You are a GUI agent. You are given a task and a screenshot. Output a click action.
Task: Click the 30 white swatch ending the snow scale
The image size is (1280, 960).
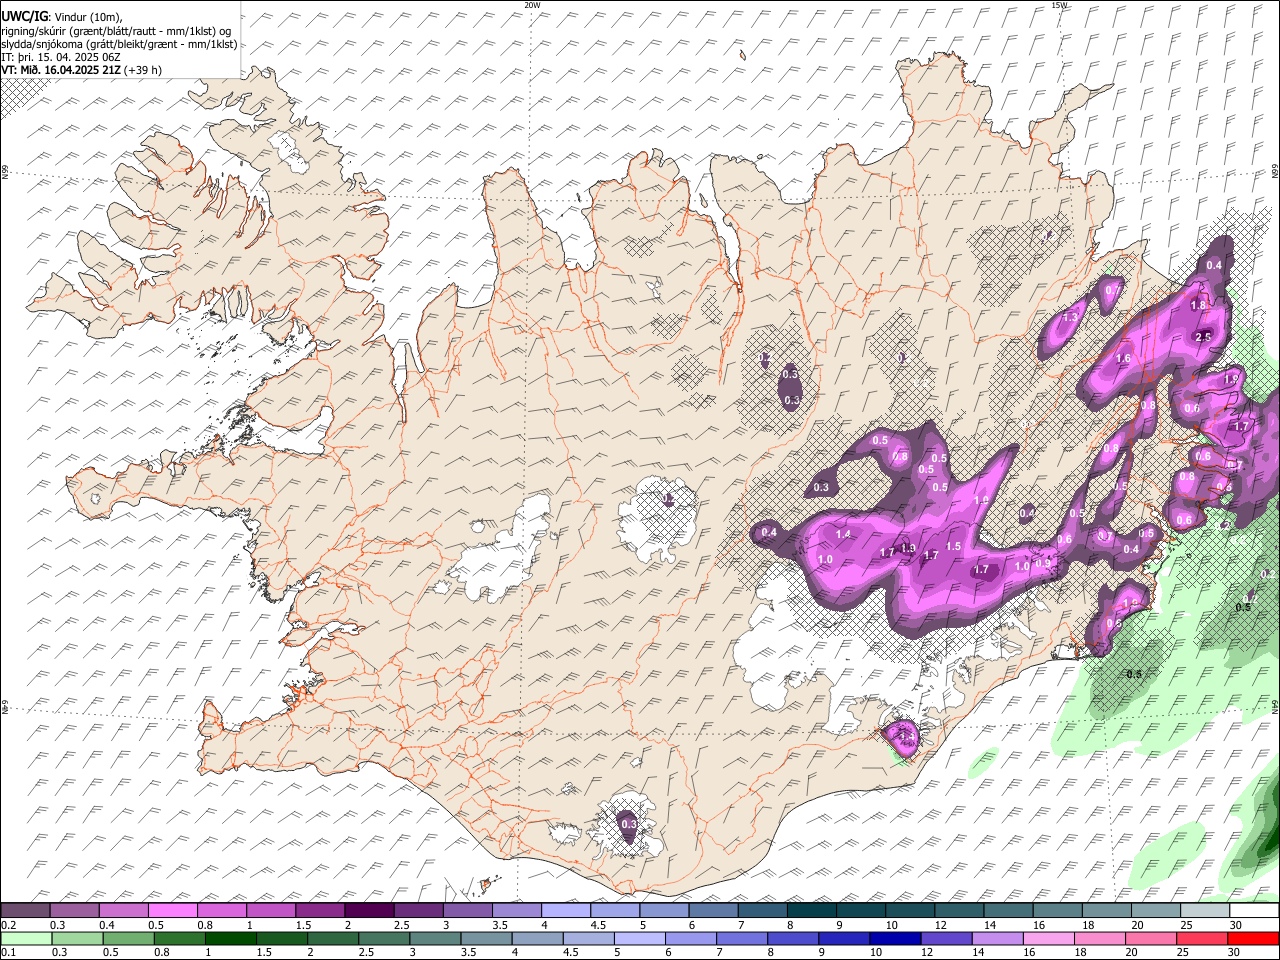(x=1254, y=911)
